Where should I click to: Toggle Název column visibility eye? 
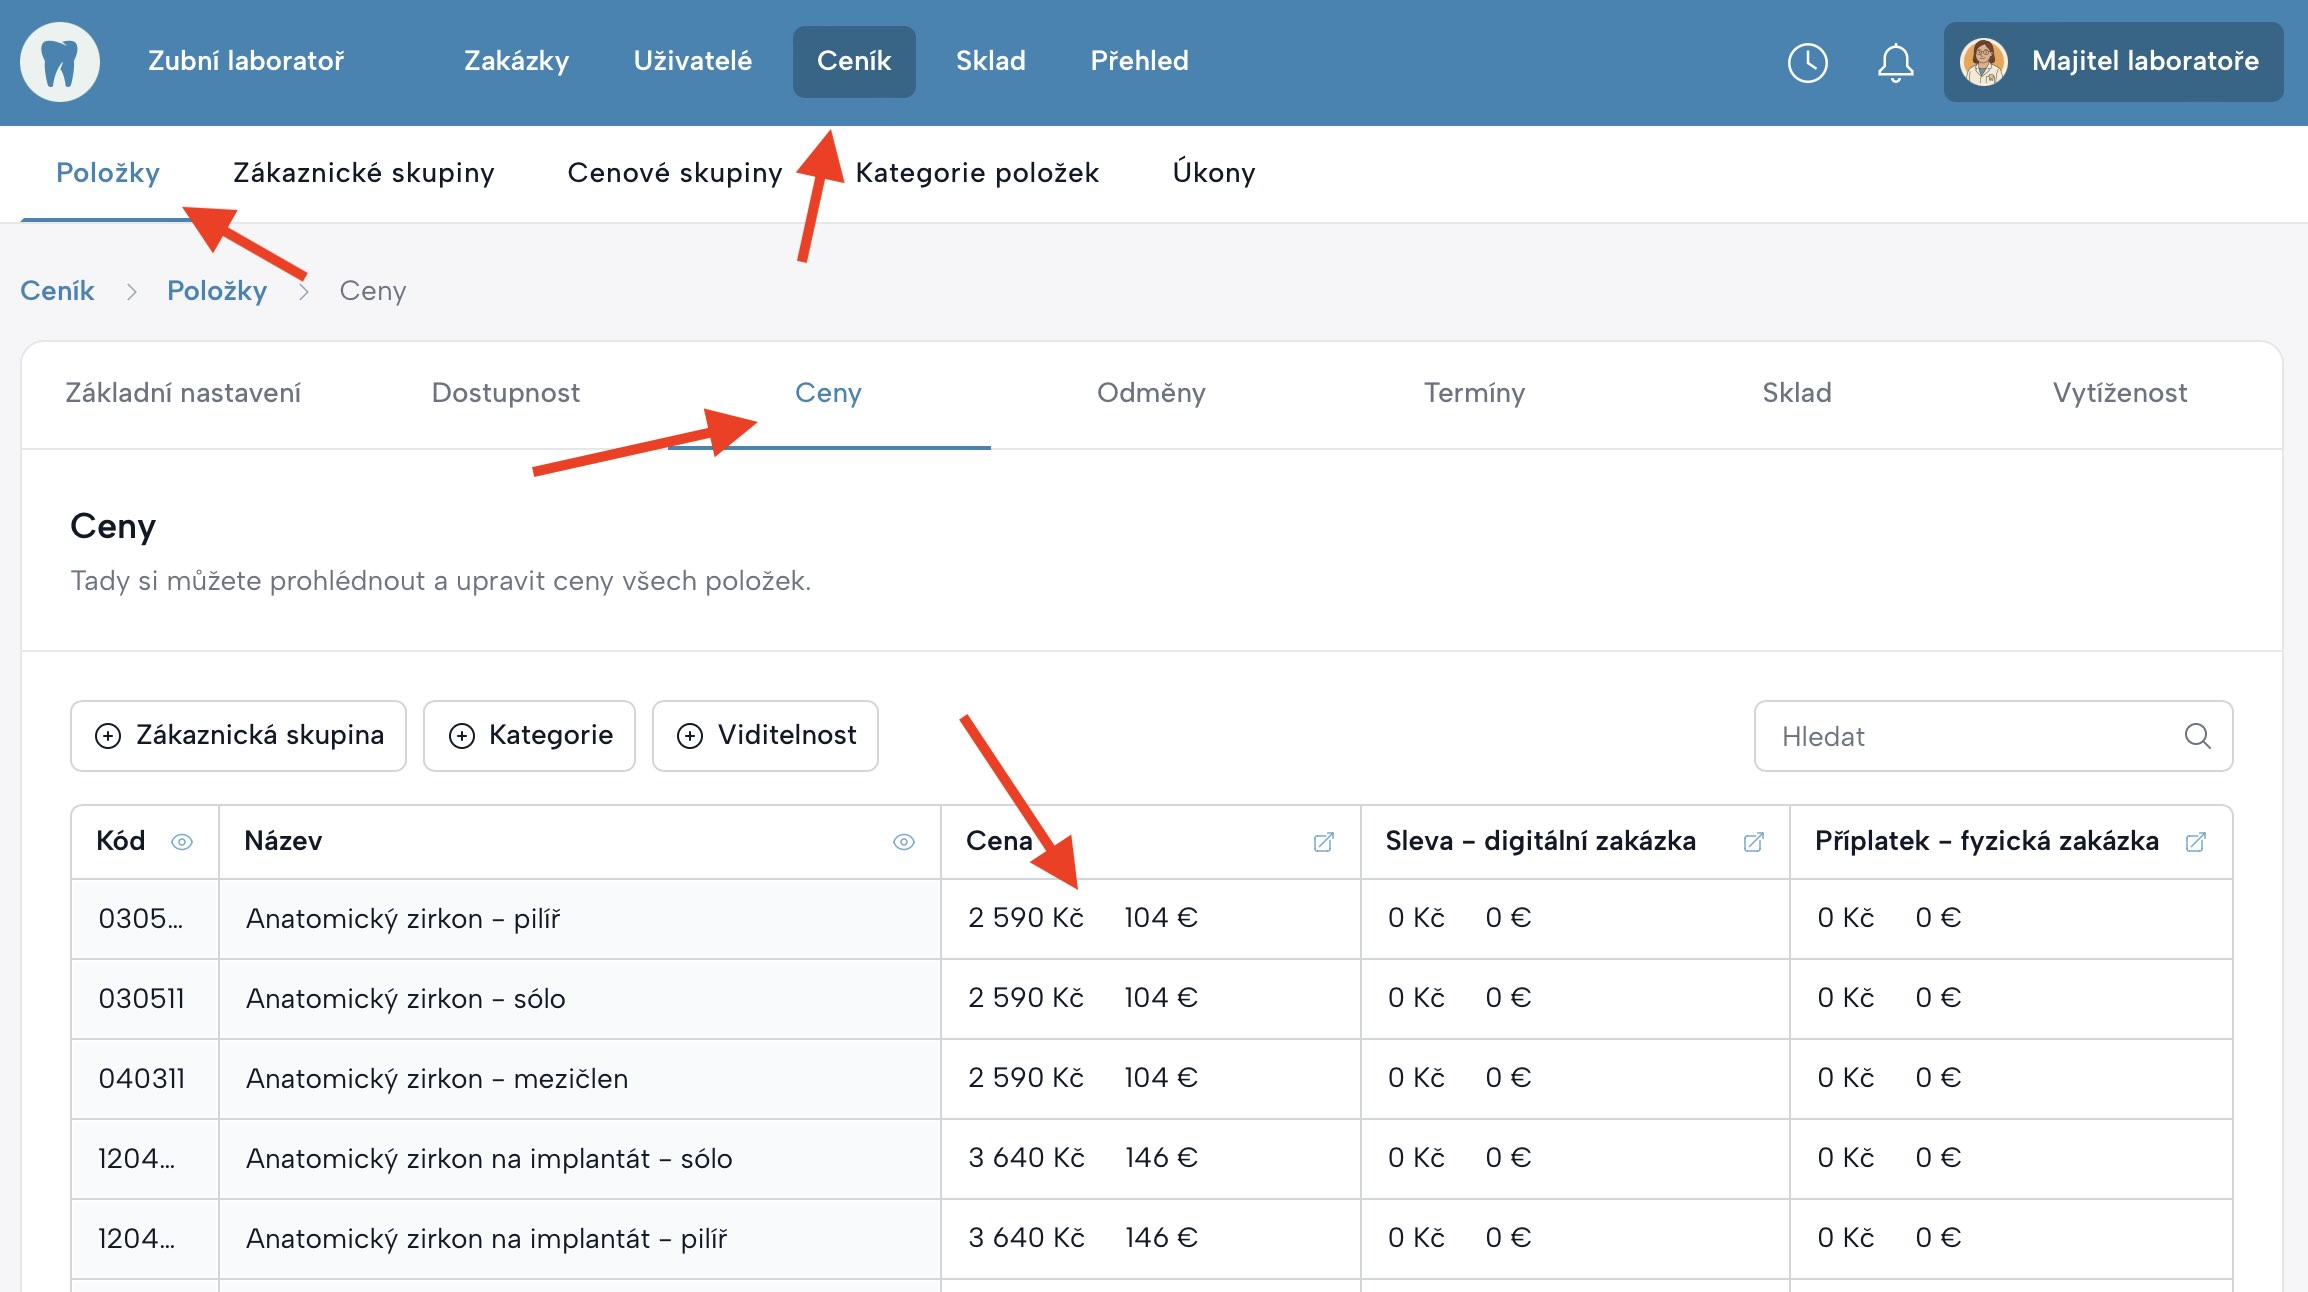click(903, 842)
